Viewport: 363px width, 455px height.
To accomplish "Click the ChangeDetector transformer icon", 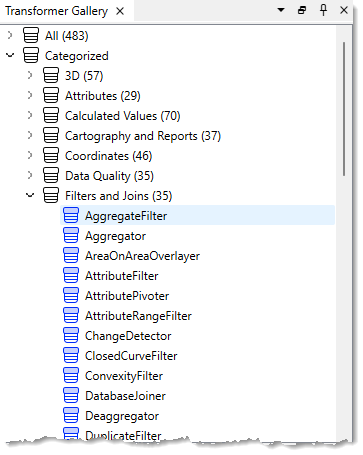I will tap(71, 335).
